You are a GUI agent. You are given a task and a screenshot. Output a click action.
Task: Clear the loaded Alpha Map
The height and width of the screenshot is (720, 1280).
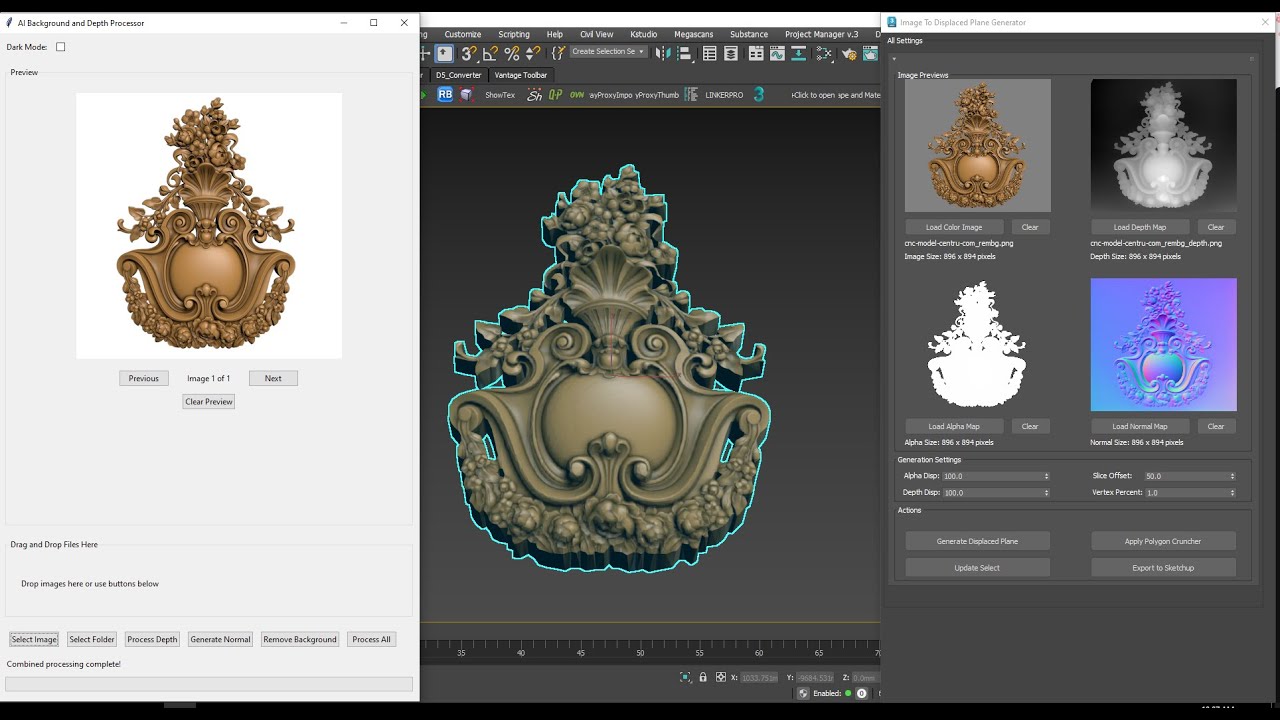[x=1030, y=426]
